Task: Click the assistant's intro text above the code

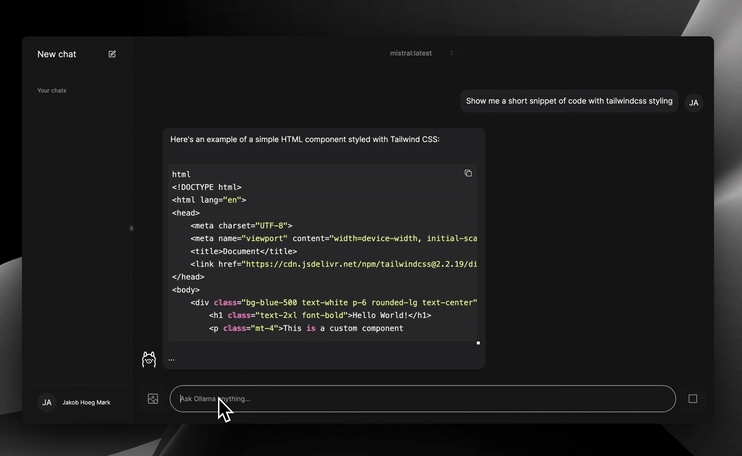Action: (x=304, y=139)
